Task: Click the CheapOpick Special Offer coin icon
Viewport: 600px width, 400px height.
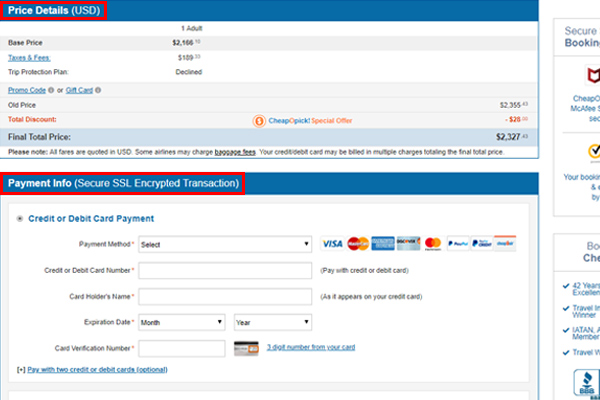Action: [259, 121]
